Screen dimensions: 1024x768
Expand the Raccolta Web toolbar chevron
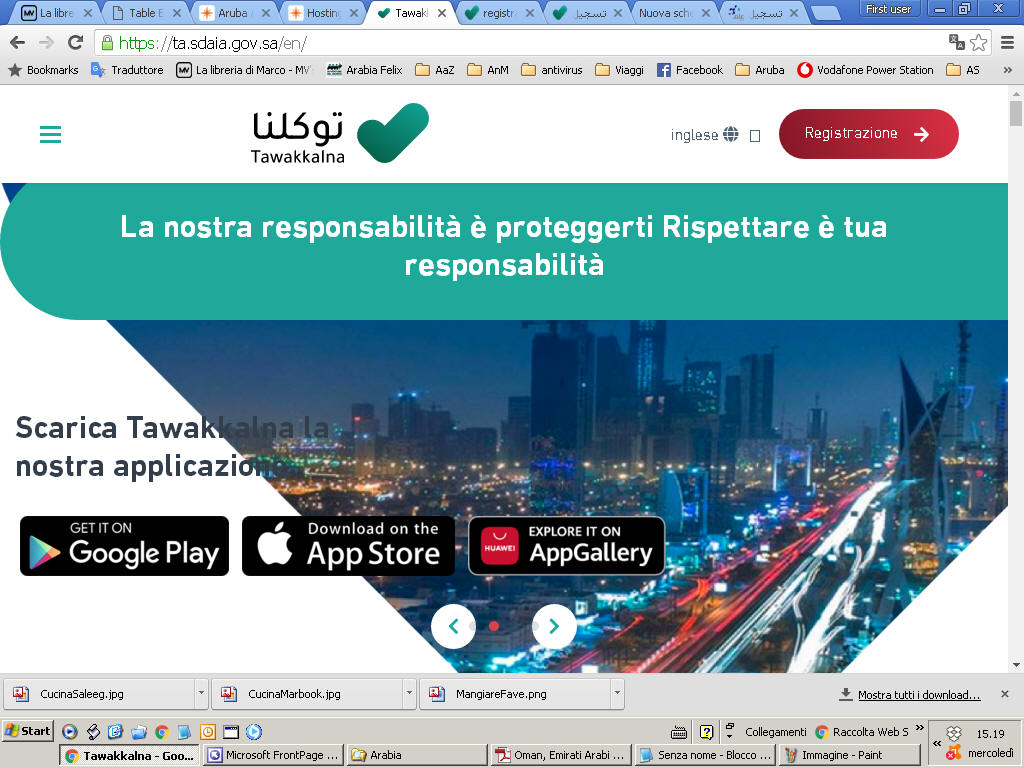(920, 728)
